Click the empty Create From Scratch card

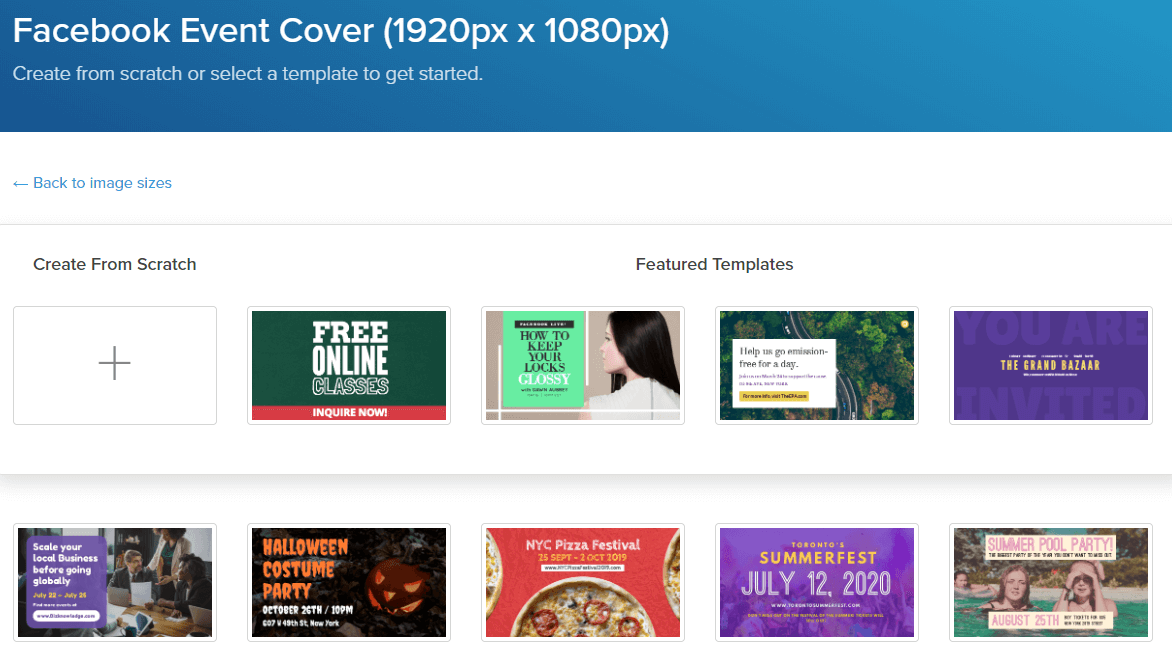[115, 365]
